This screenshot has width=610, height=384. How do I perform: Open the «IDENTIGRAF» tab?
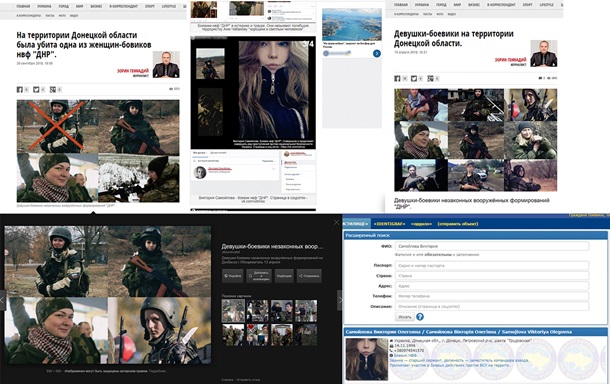pos(389,224)
